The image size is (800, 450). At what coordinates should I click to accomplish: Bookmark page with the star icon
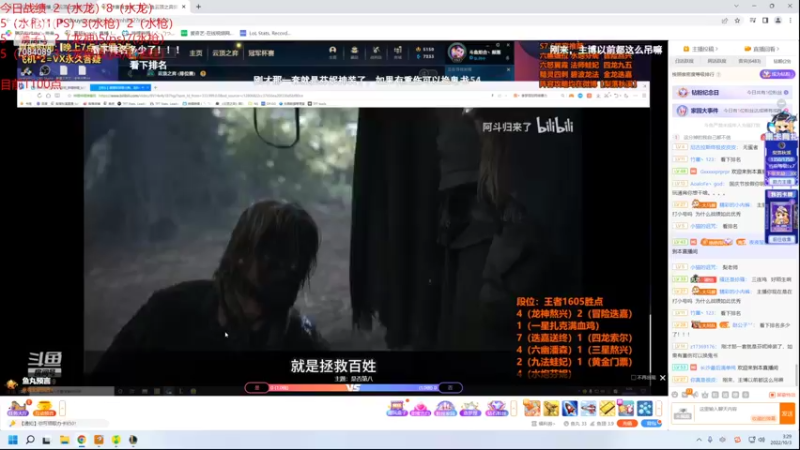737,20
